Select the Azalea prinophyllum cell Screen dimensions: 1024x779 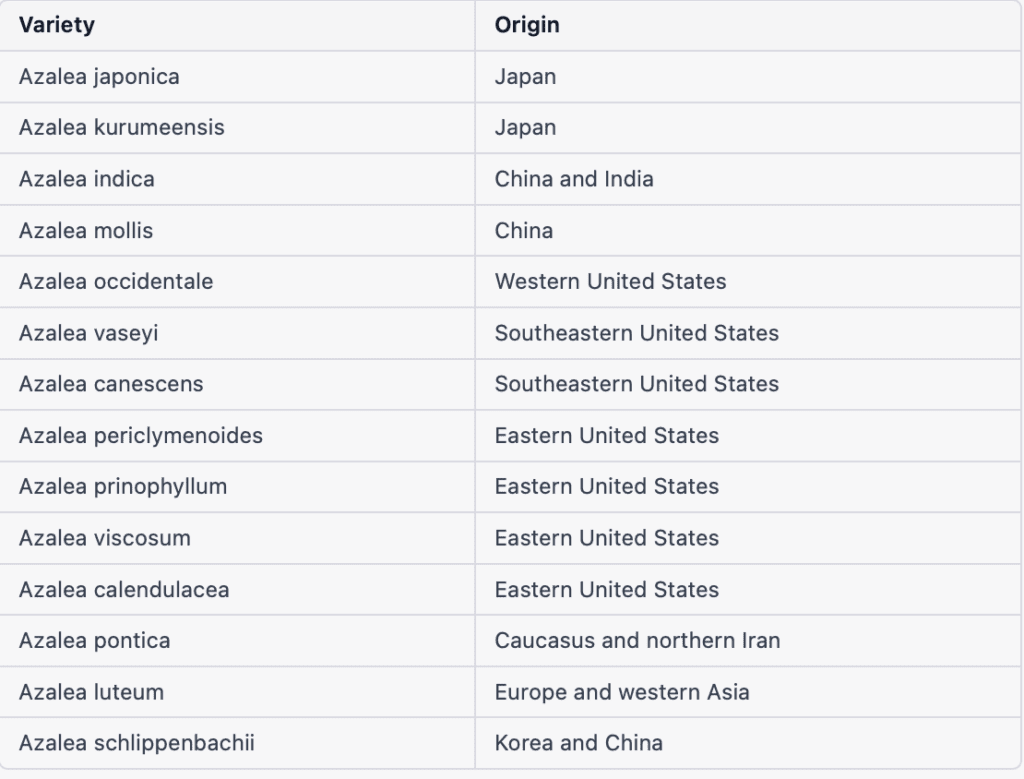click(122, 487)
